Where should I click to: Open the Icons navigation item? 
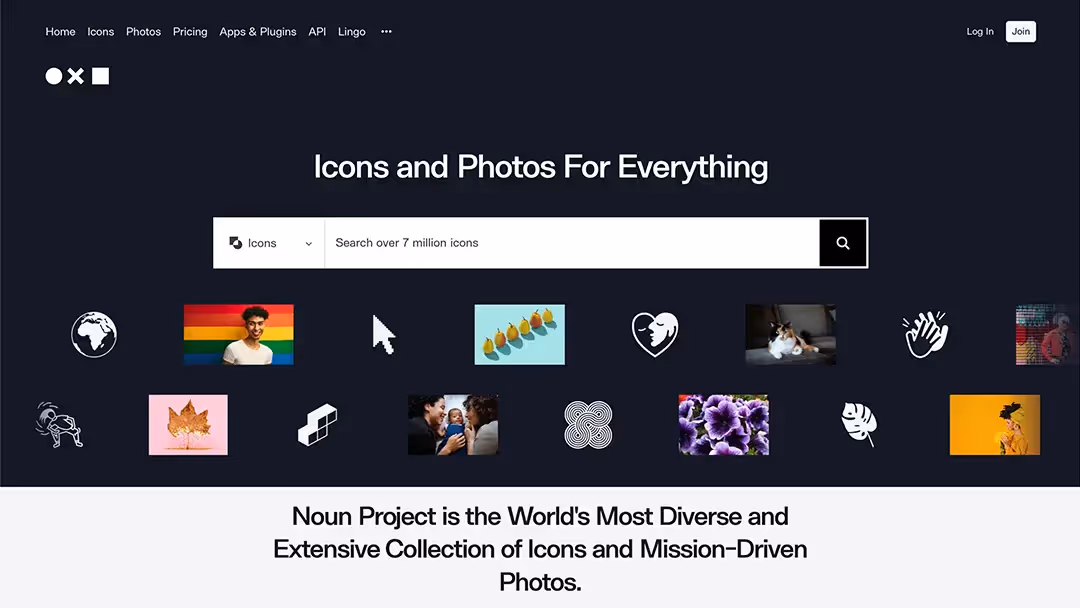coord(101,32)
